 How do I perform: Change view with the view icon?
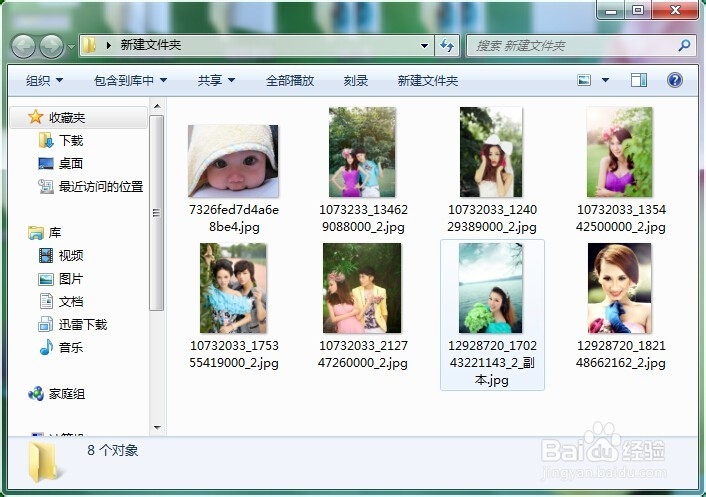[x=584, y=80]
